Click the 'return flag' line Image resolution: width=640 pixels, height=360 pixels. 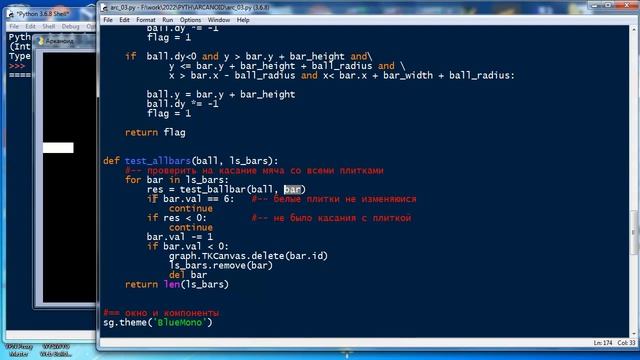pyautogui.click(x=155, y=132)
